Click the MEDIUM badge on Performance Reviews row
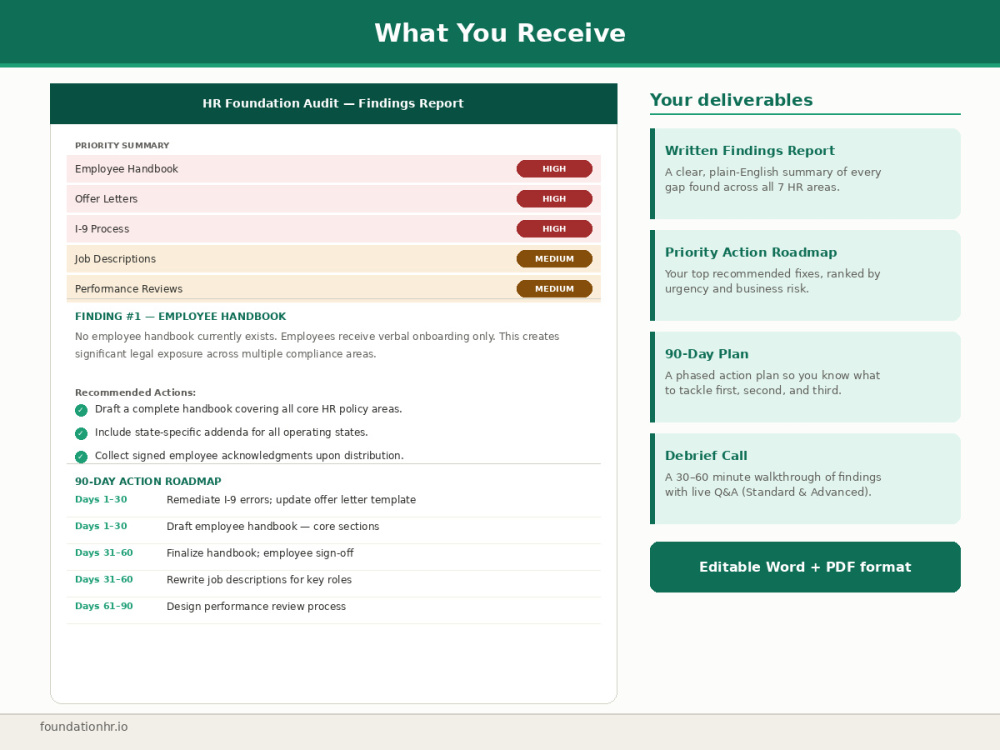This screenshot has height=750, width=1000. (554, 289)
